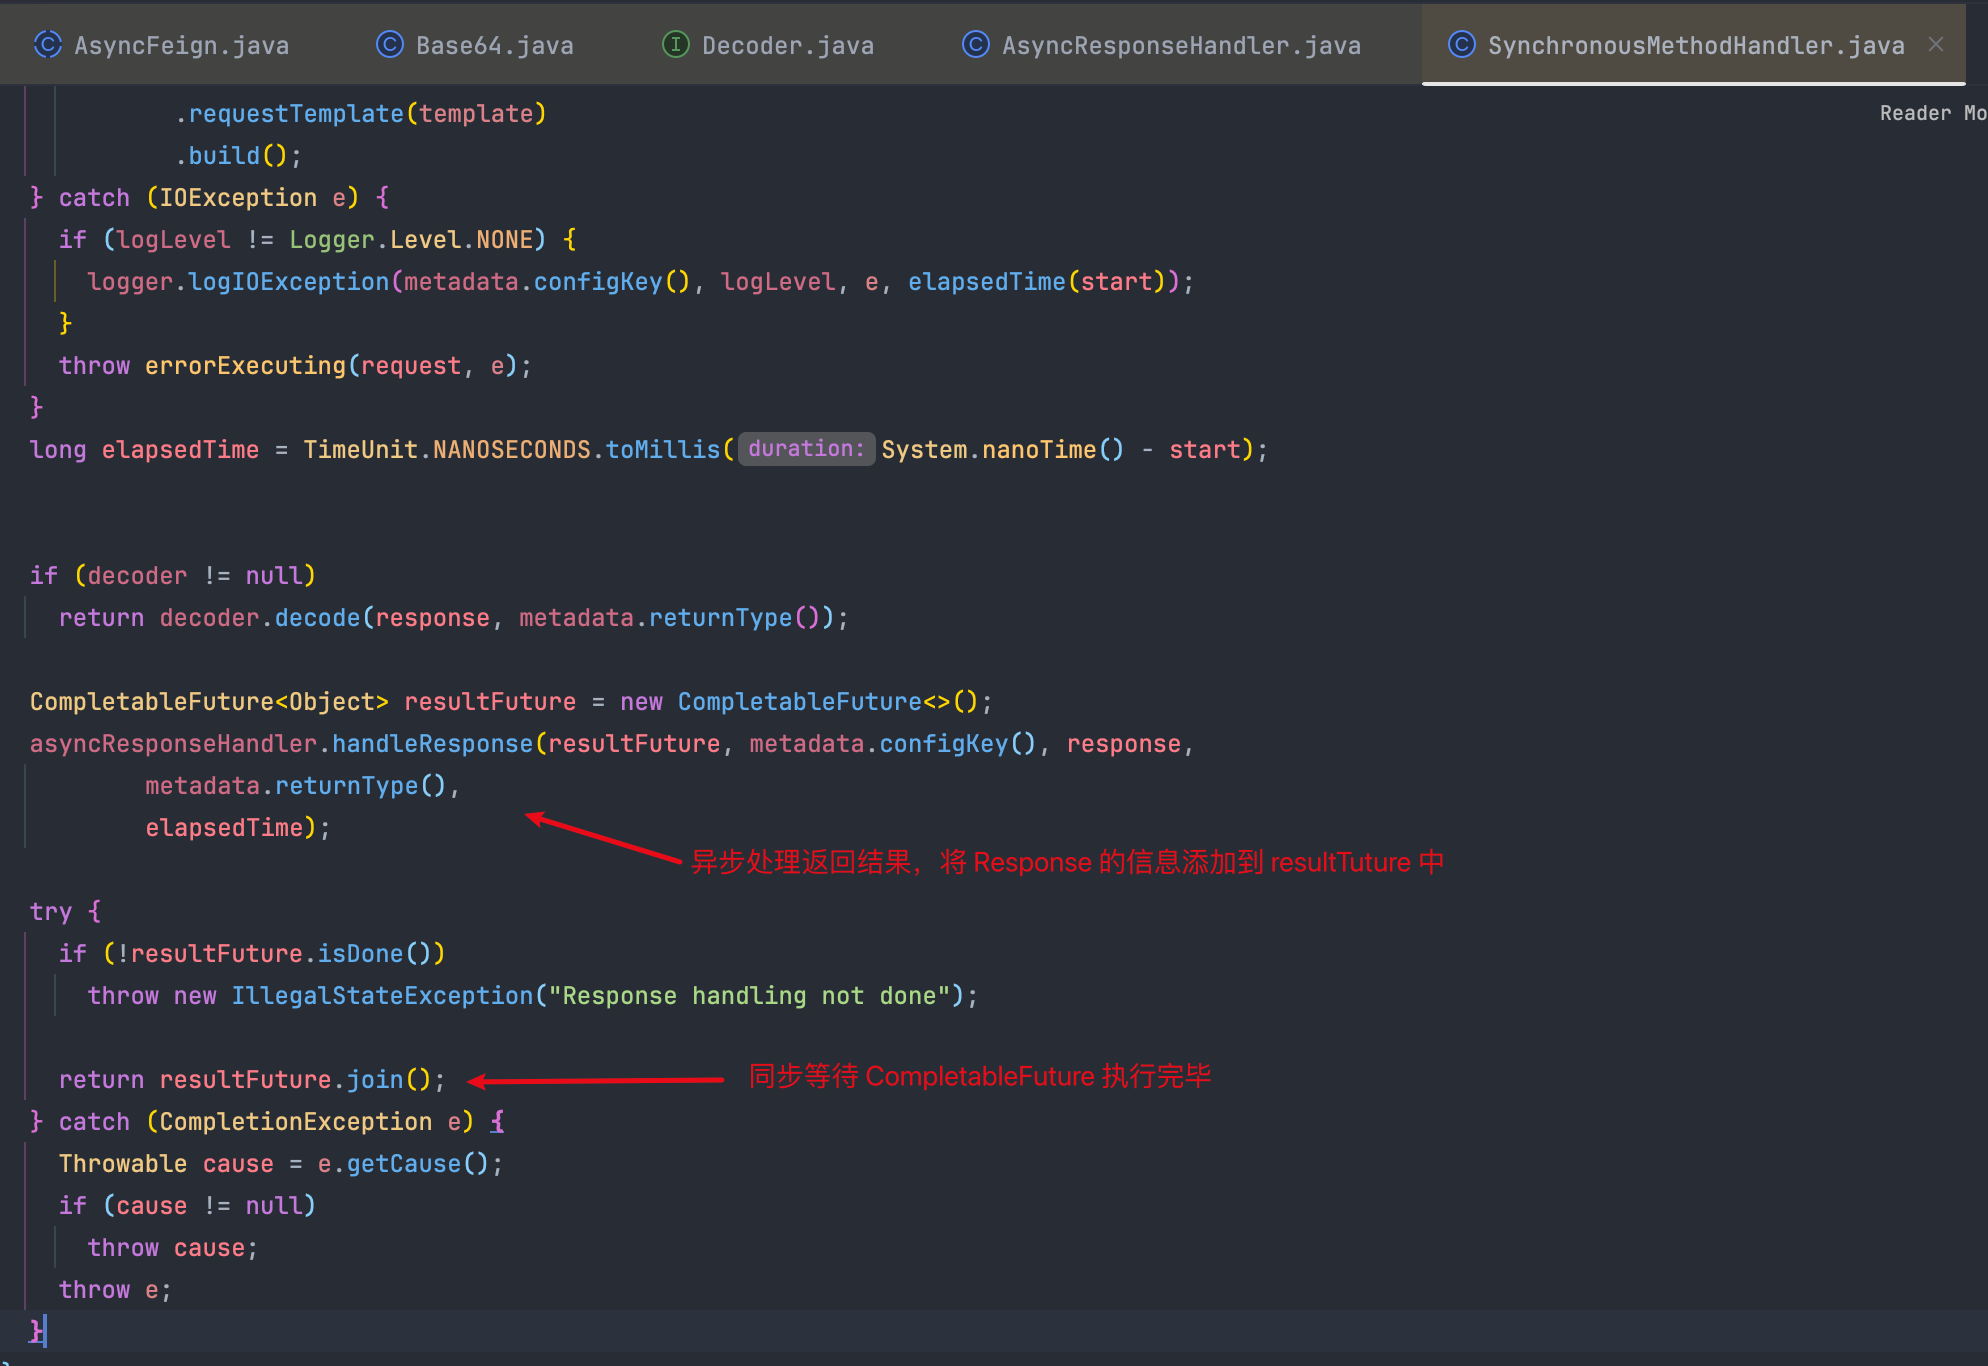Click 'CompletableFuture<Object>' type declaration
This screenshot has height=1366, width=1988.
coord(209,702)
